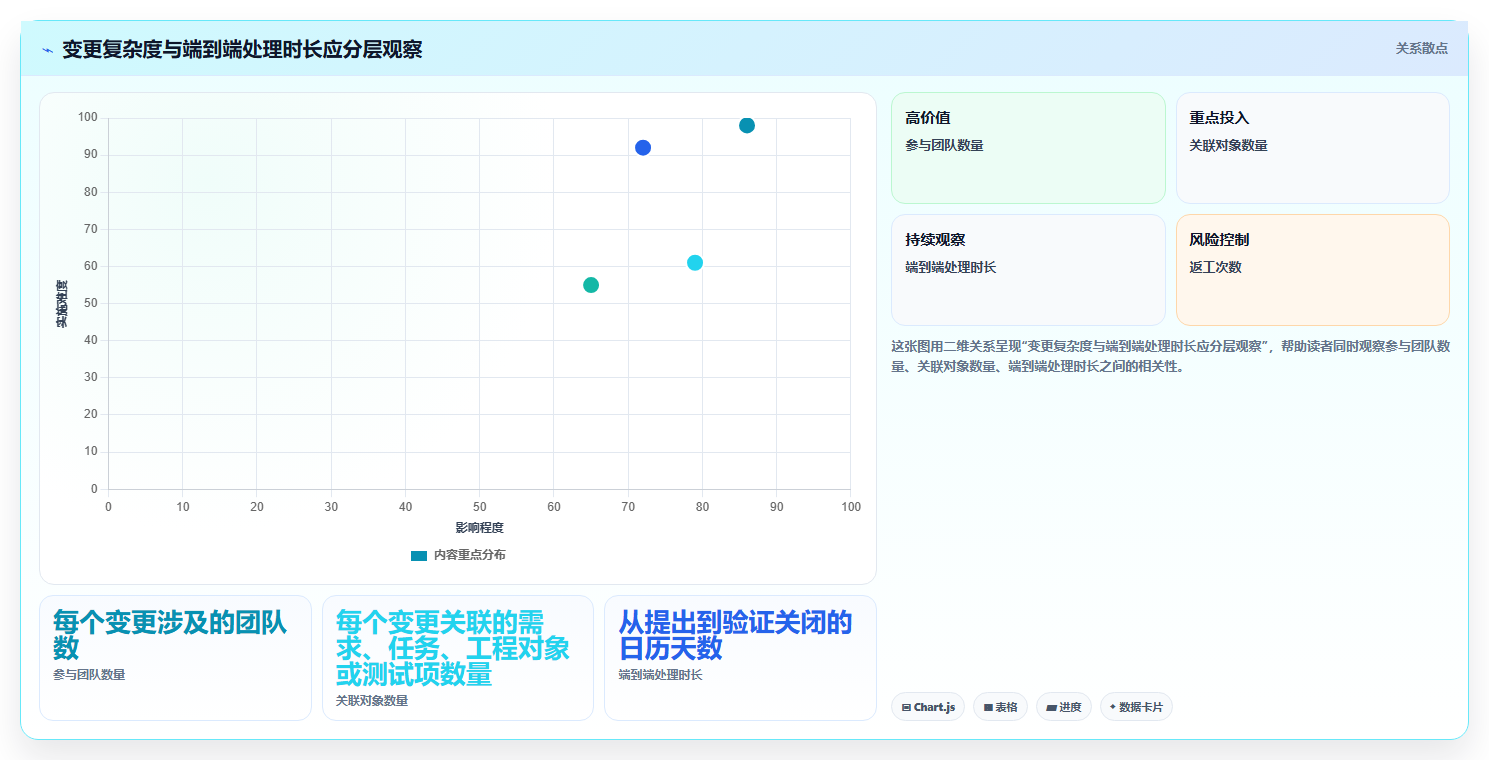Click 端到端处理时长 under the third bottom card
Screen dimensions: 1489x760
click(660, 675)
